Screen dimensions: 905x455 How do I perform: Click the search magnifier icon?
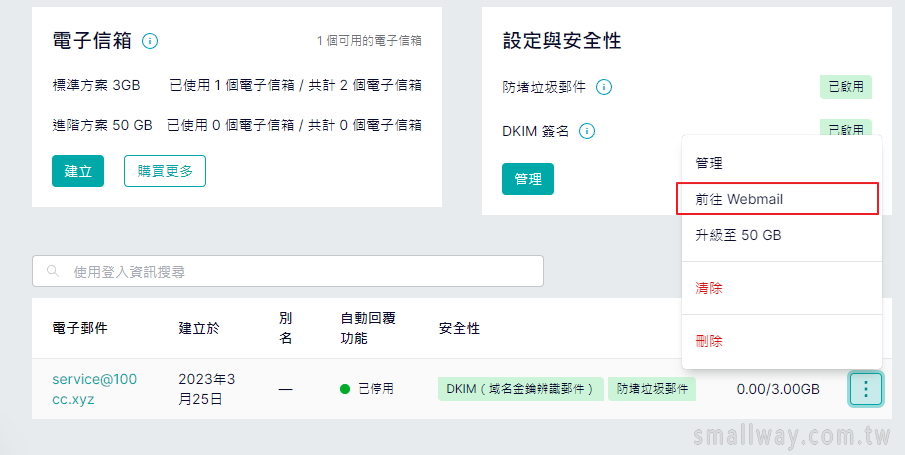(53, 271)
